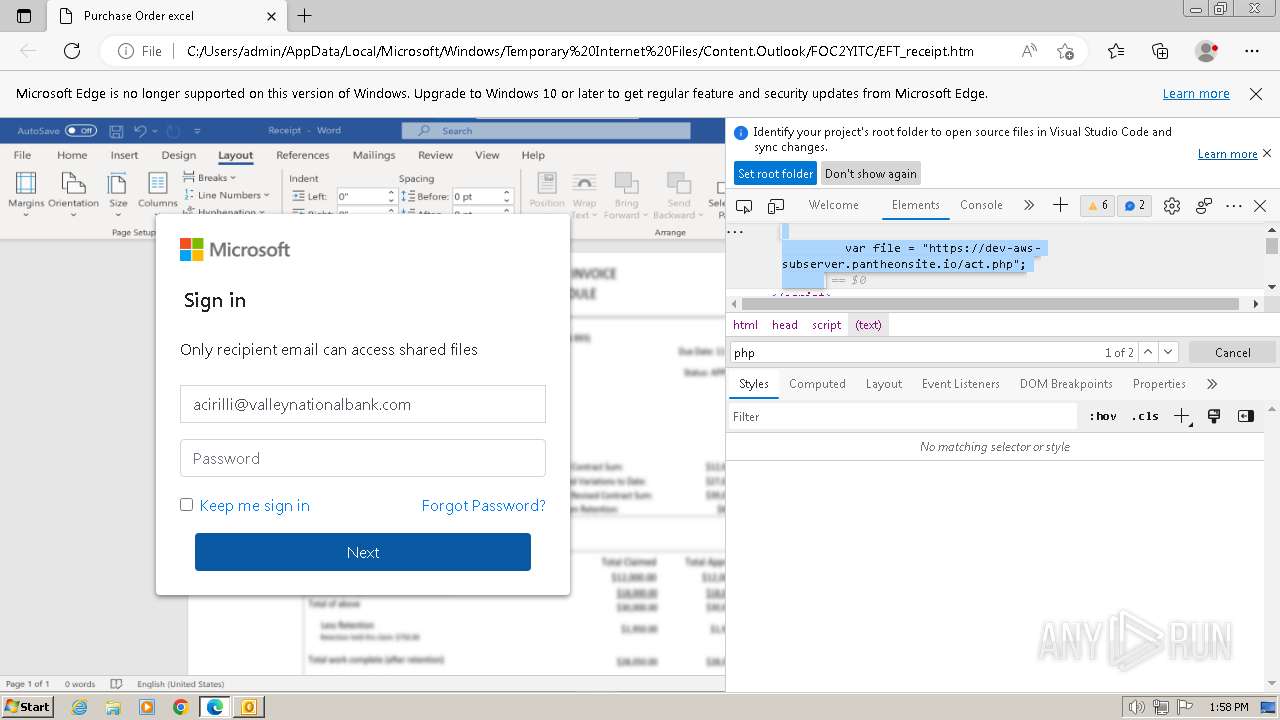Toggle the .cls element classes button
The height and width of the screenshot is (720, 1280).
pyautogui.click(x=1145, y=416)
